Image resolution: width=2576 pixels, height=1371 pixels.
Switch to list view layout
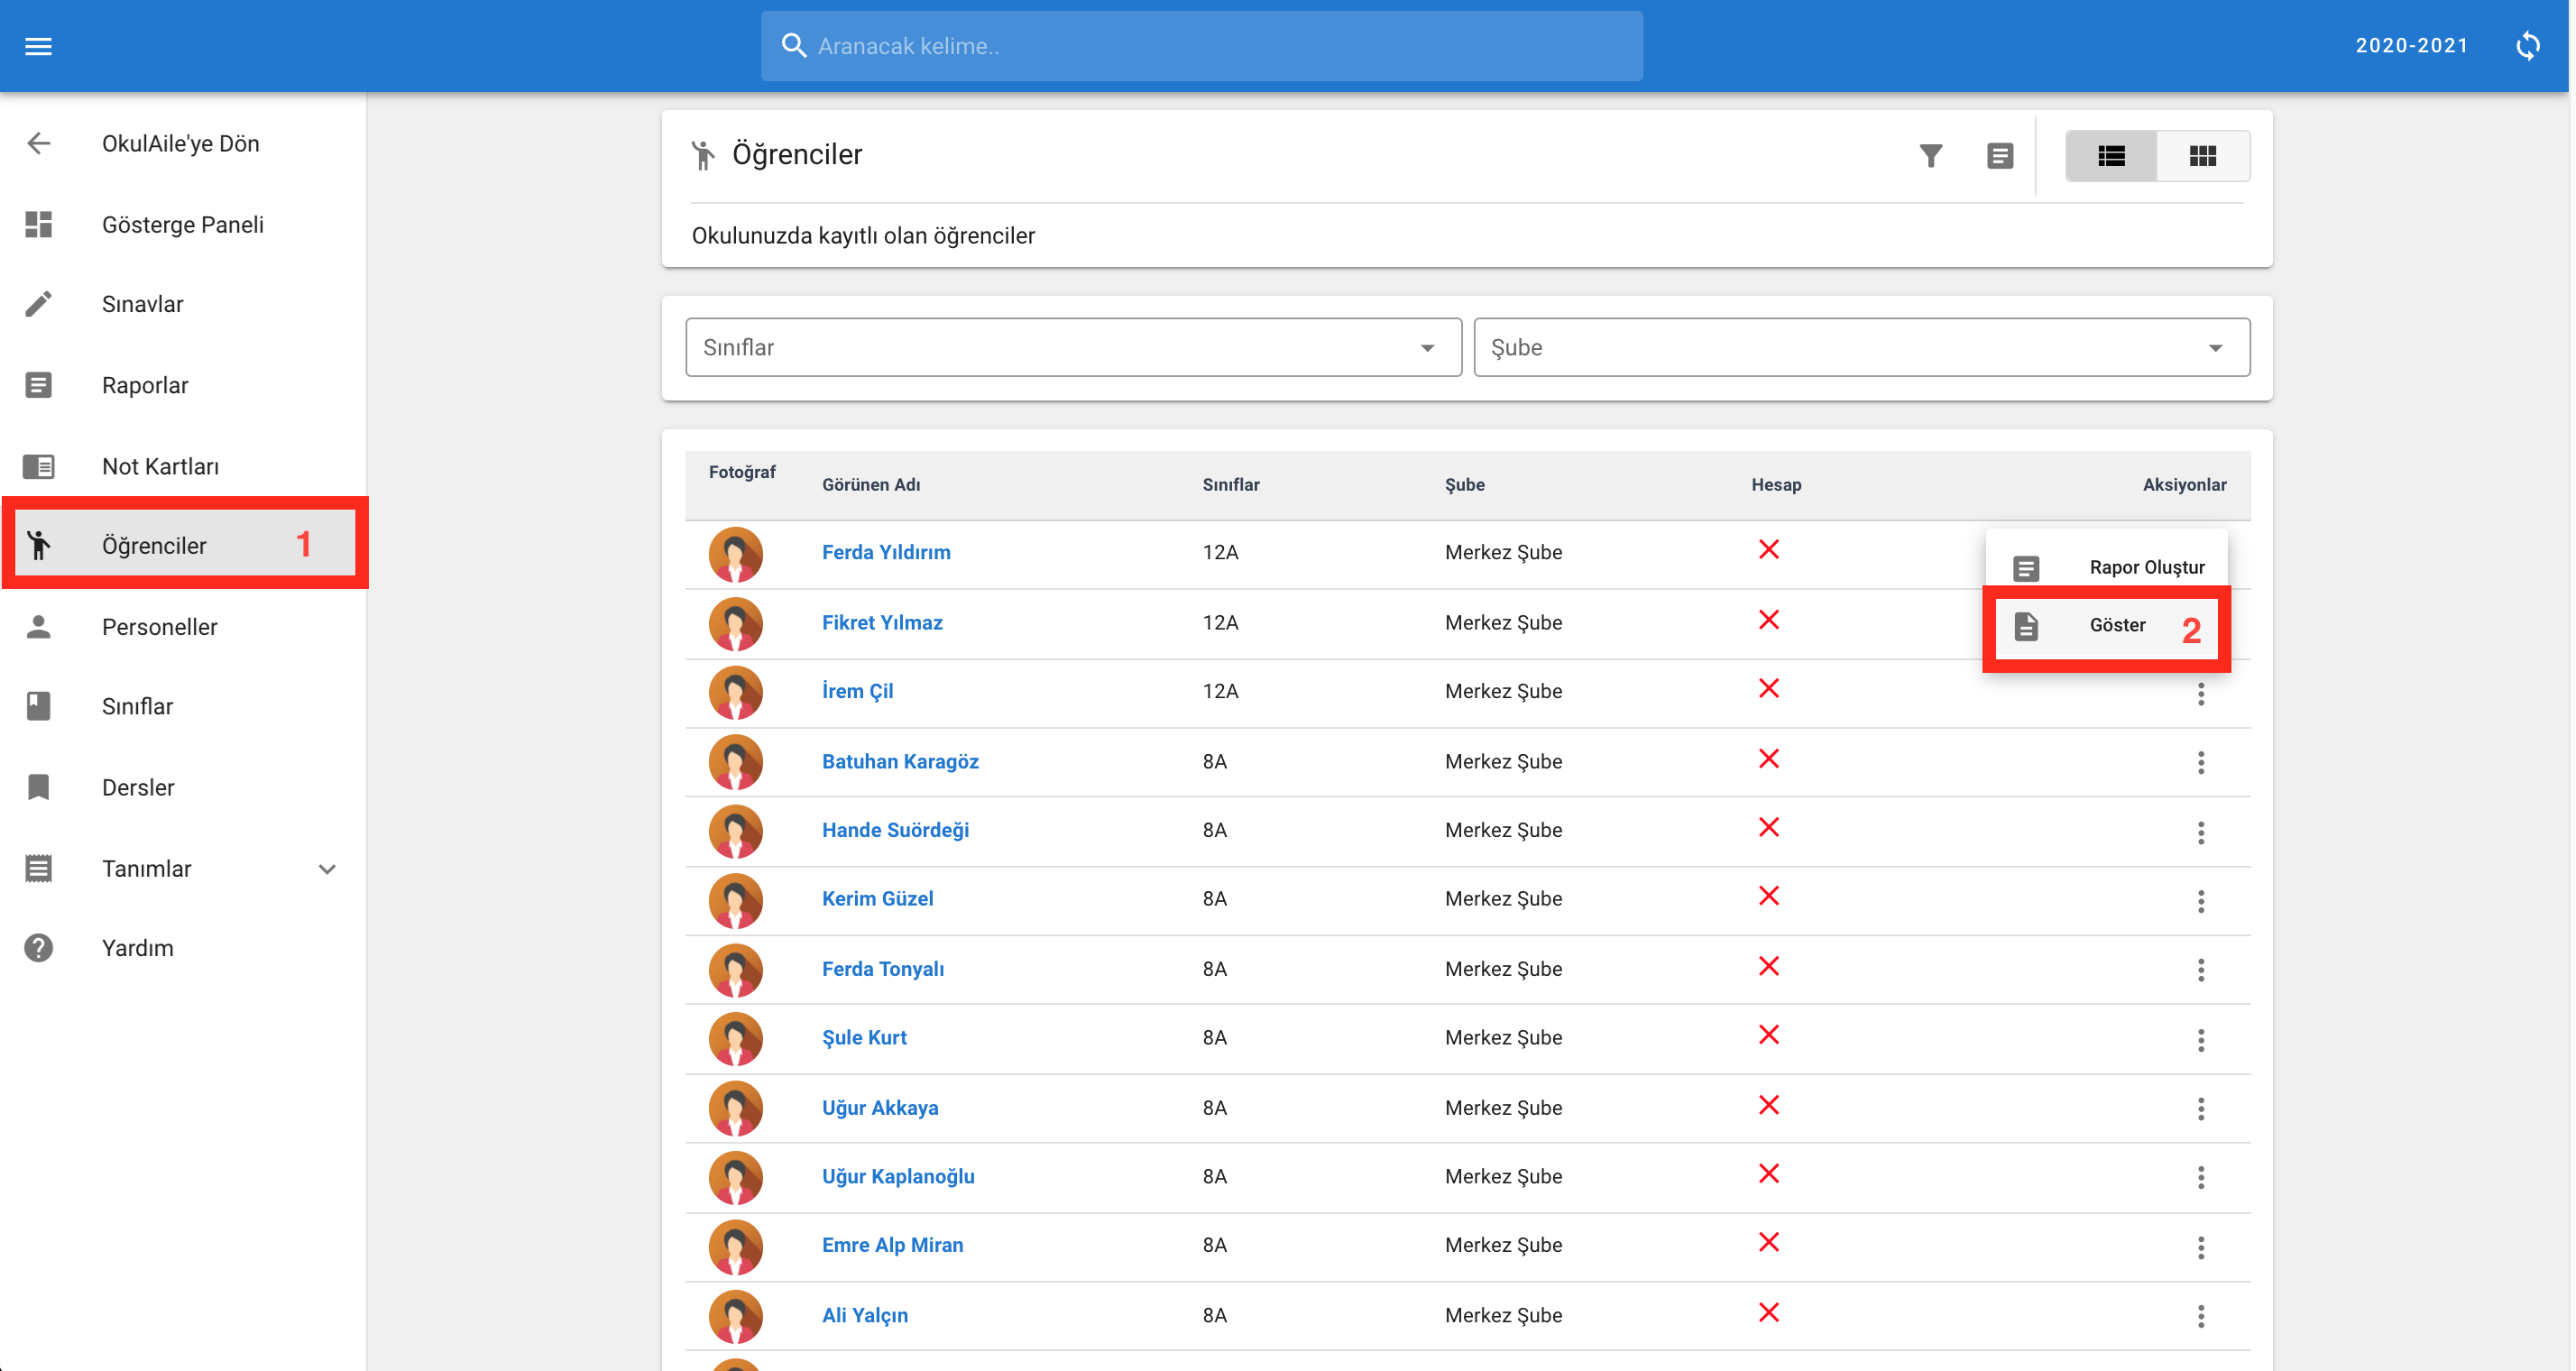(2111, 156)
